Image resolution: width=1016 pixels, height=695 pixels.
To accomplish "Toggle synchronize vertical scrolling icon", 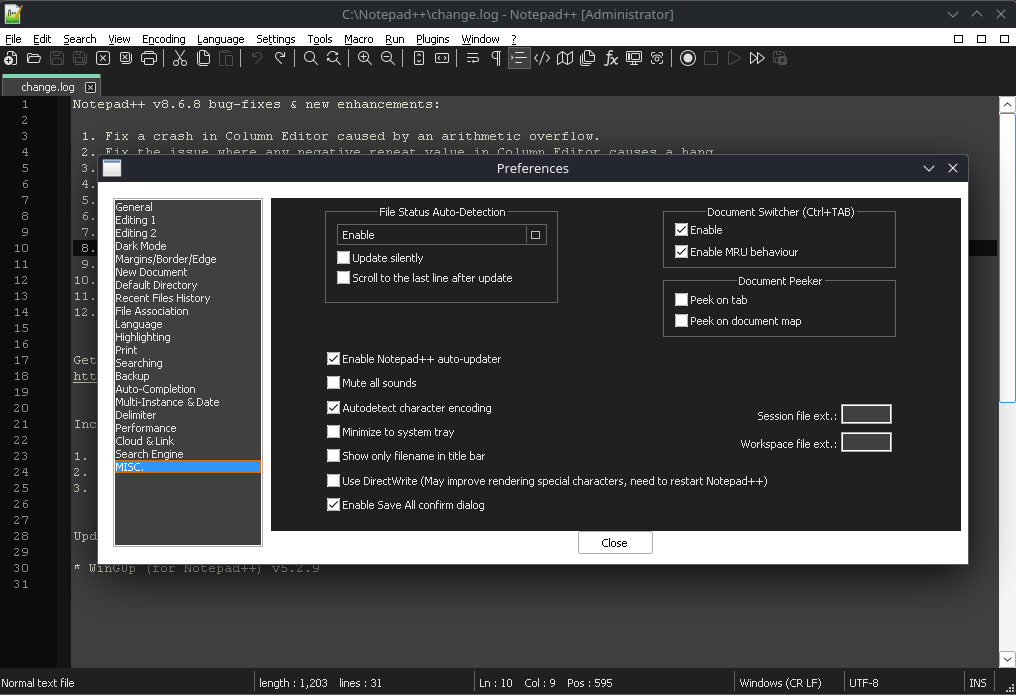I will tap(419, 58).
